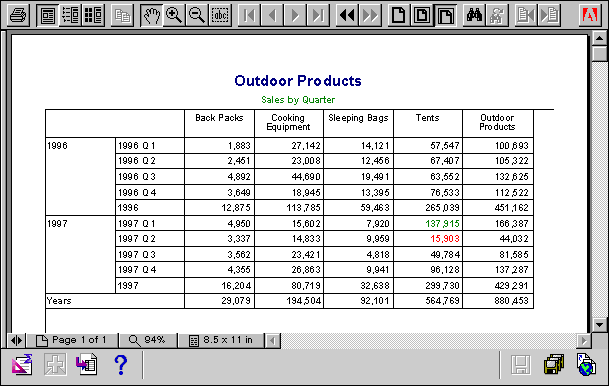The image size is (609, 386).
Task: Click the 1996 Q4 Tents value 76,533
Action: (x=445, y=193)
